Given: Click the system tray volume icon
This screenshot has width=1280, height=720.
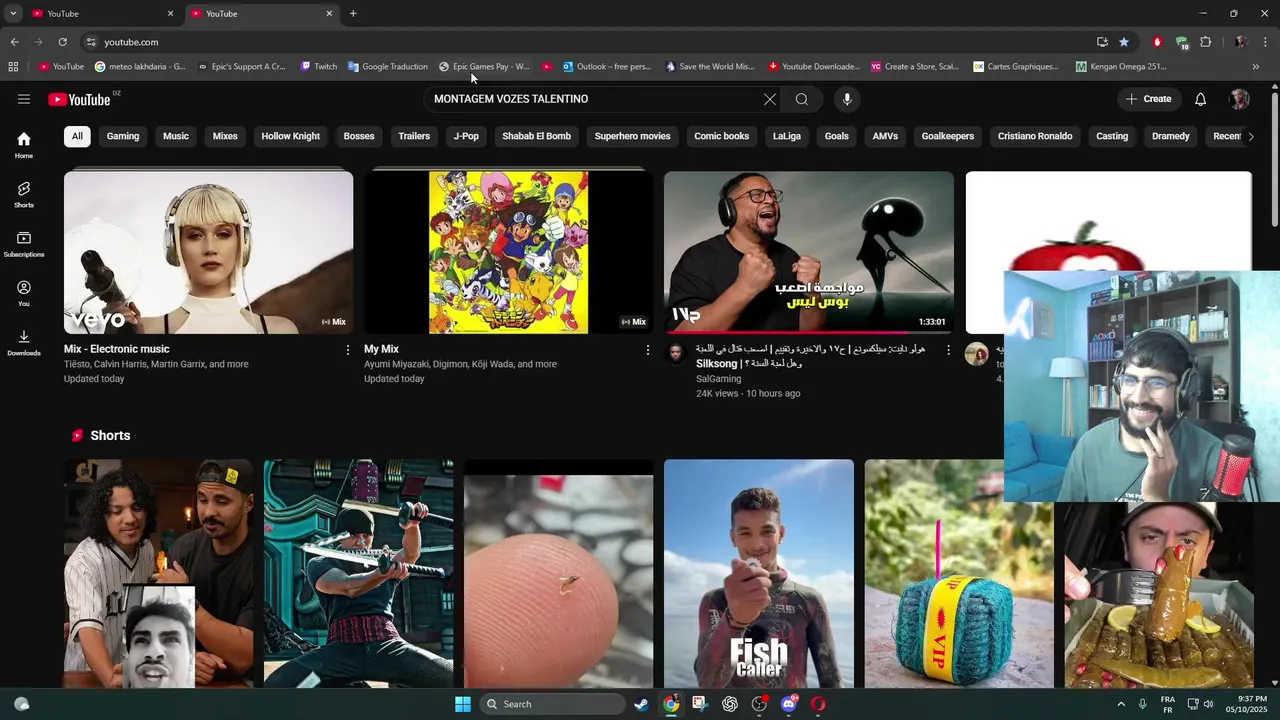Looking at the screenshot, I should 1209,704.
